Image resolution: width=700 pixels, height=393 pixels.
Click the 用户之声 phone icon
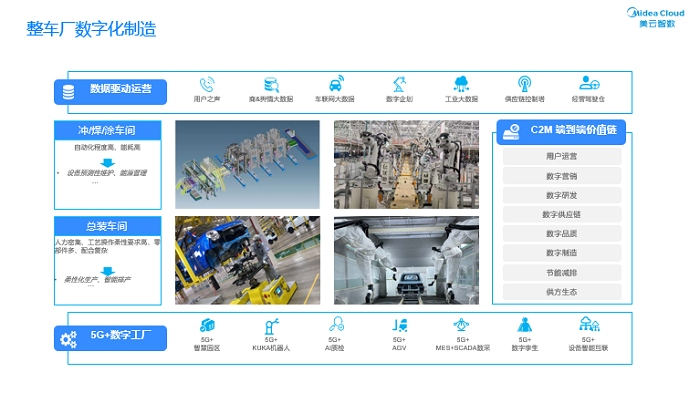pyautogui.click(x=207, y=84)
